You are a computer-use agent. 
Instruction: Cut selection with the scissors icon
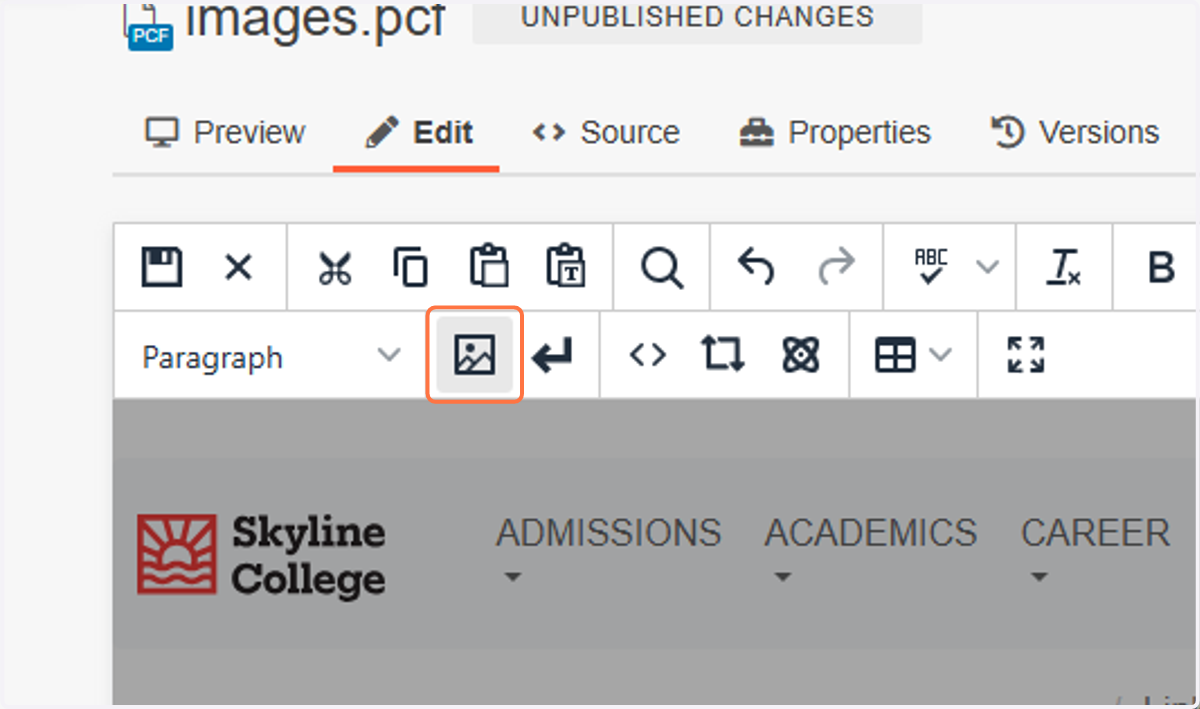click(335, 268)
